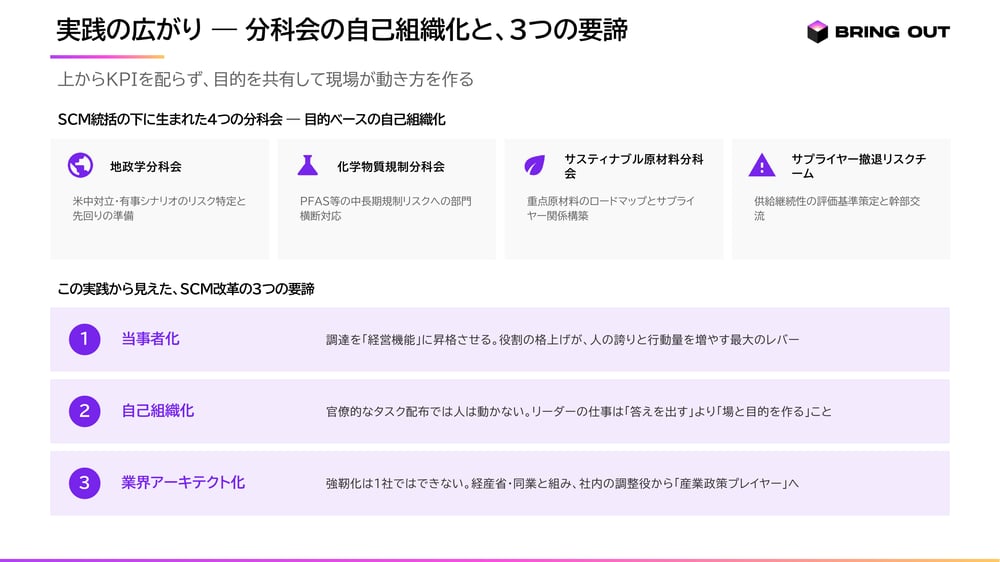Click the 地政学分科会 card title
This screenshot has height=562, width=1000.
click(x=145, y=166)
